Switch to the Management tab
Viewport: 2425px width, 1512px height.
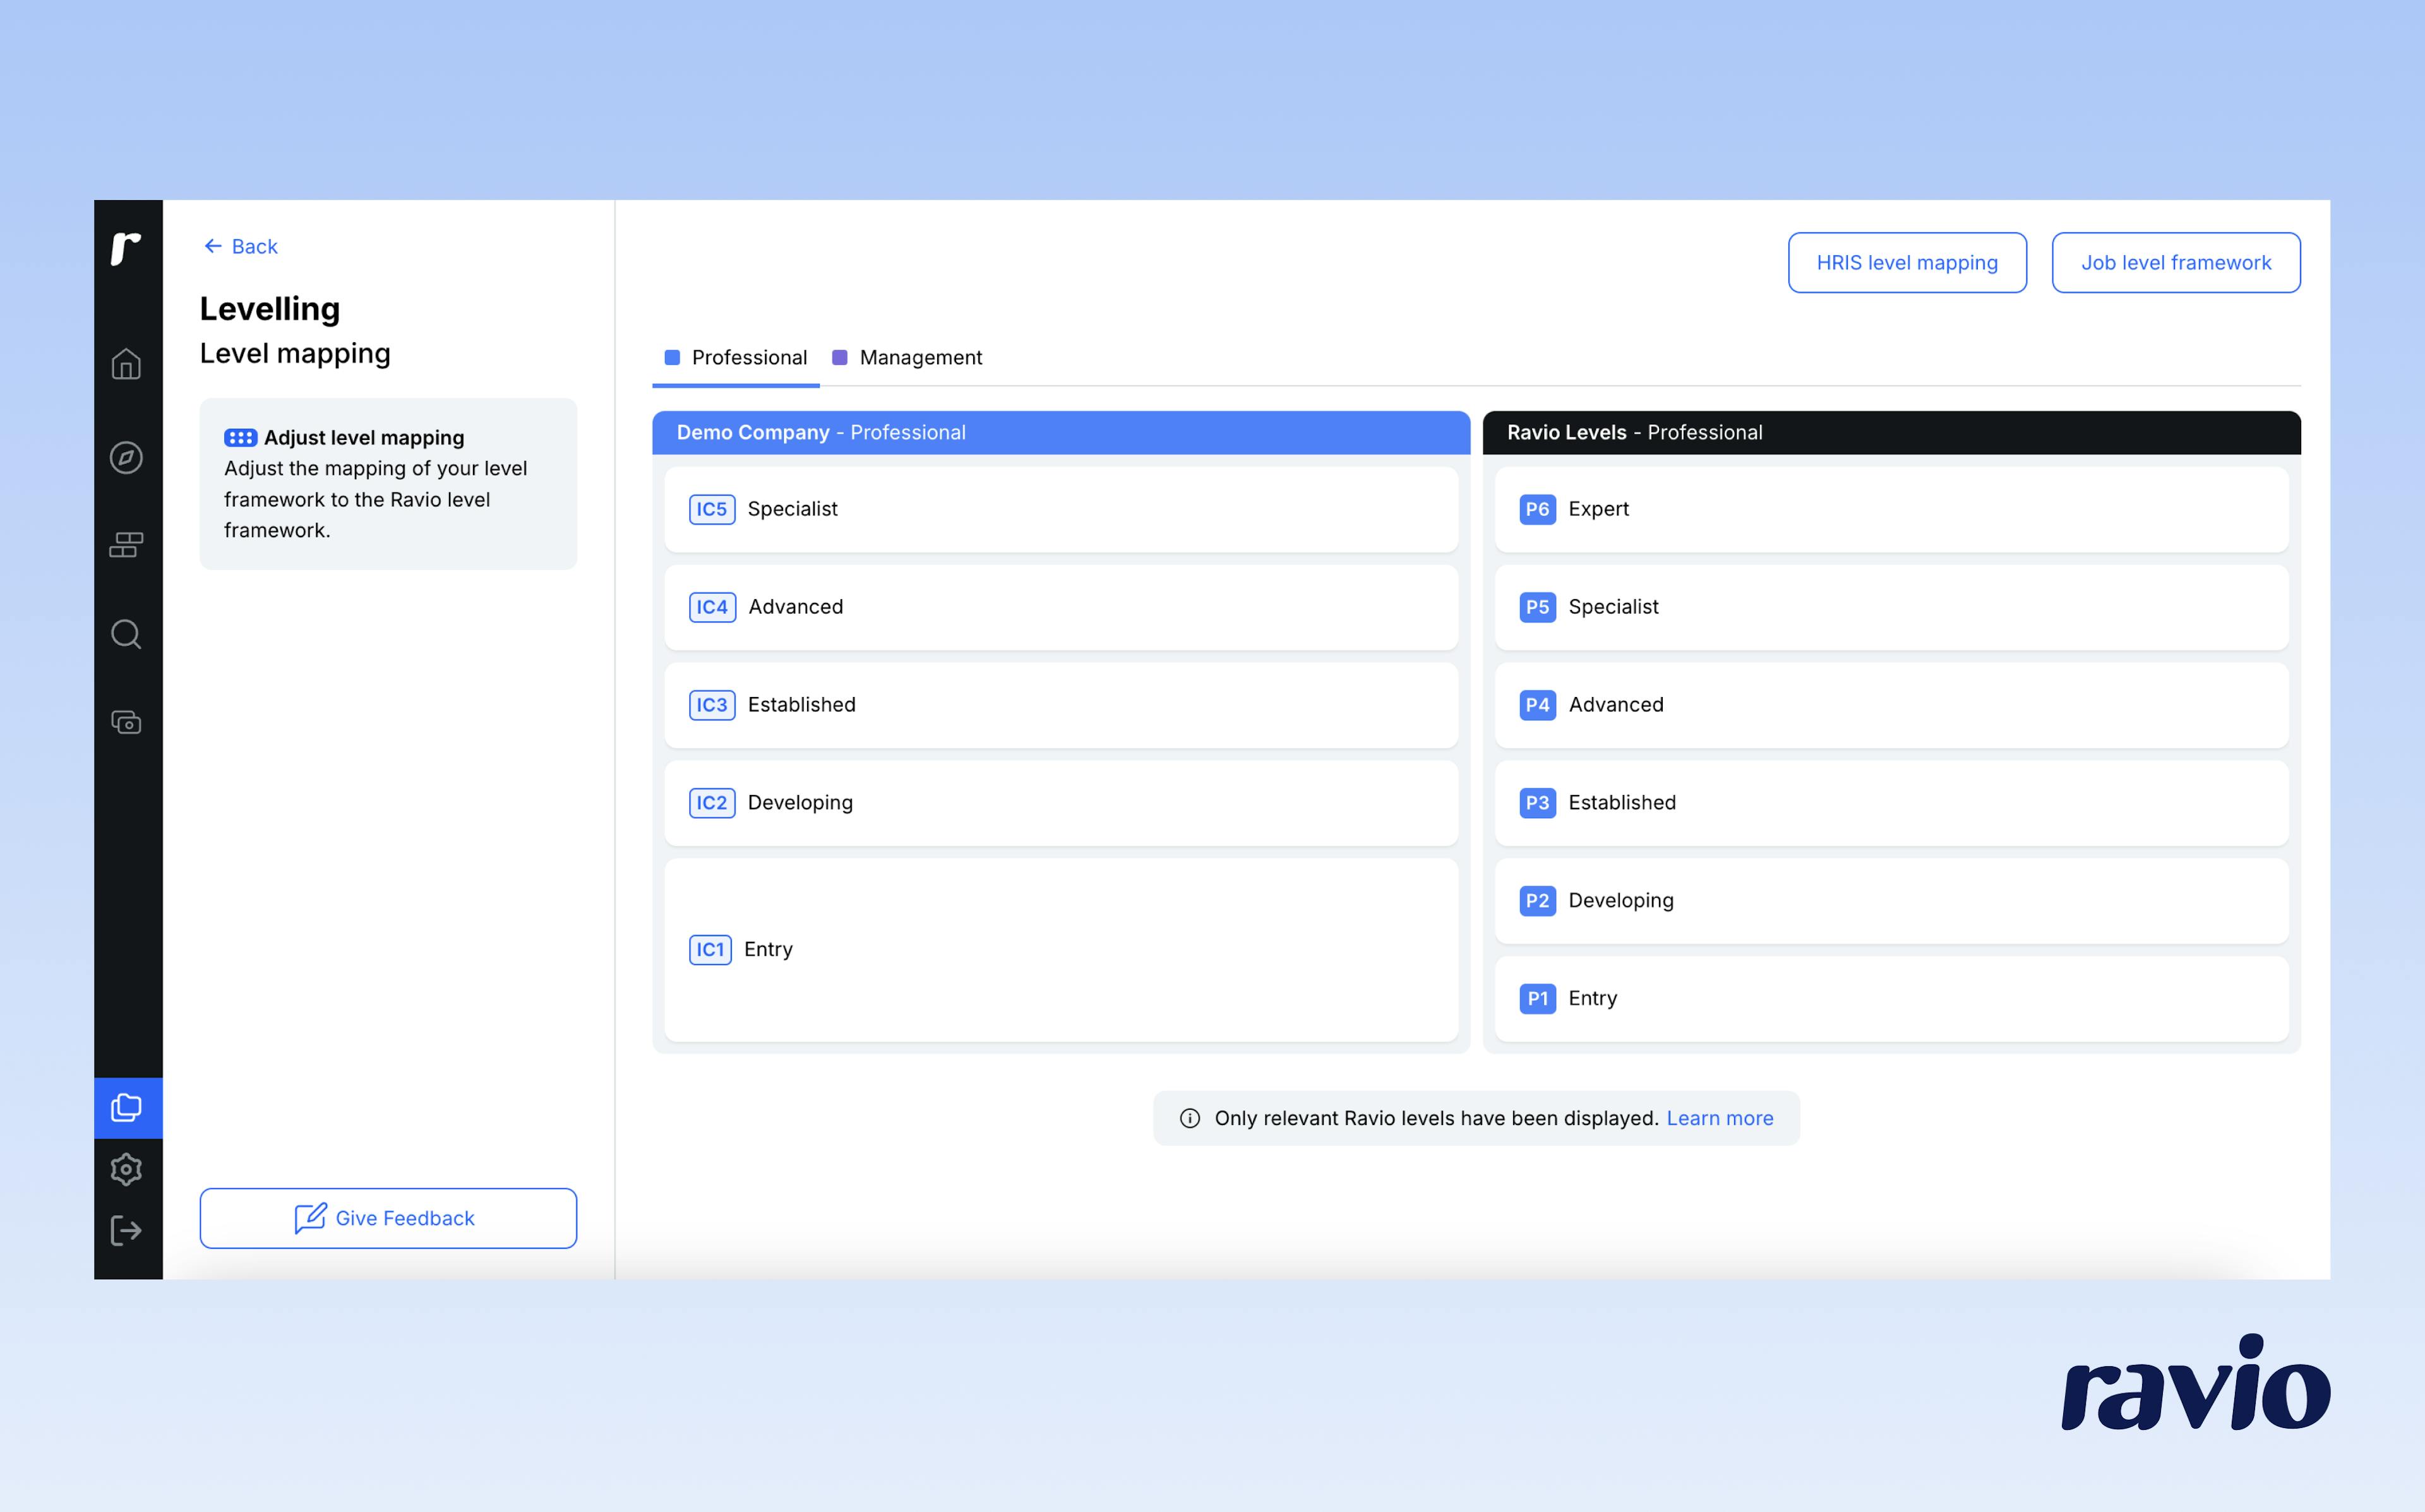pos(920,357)
